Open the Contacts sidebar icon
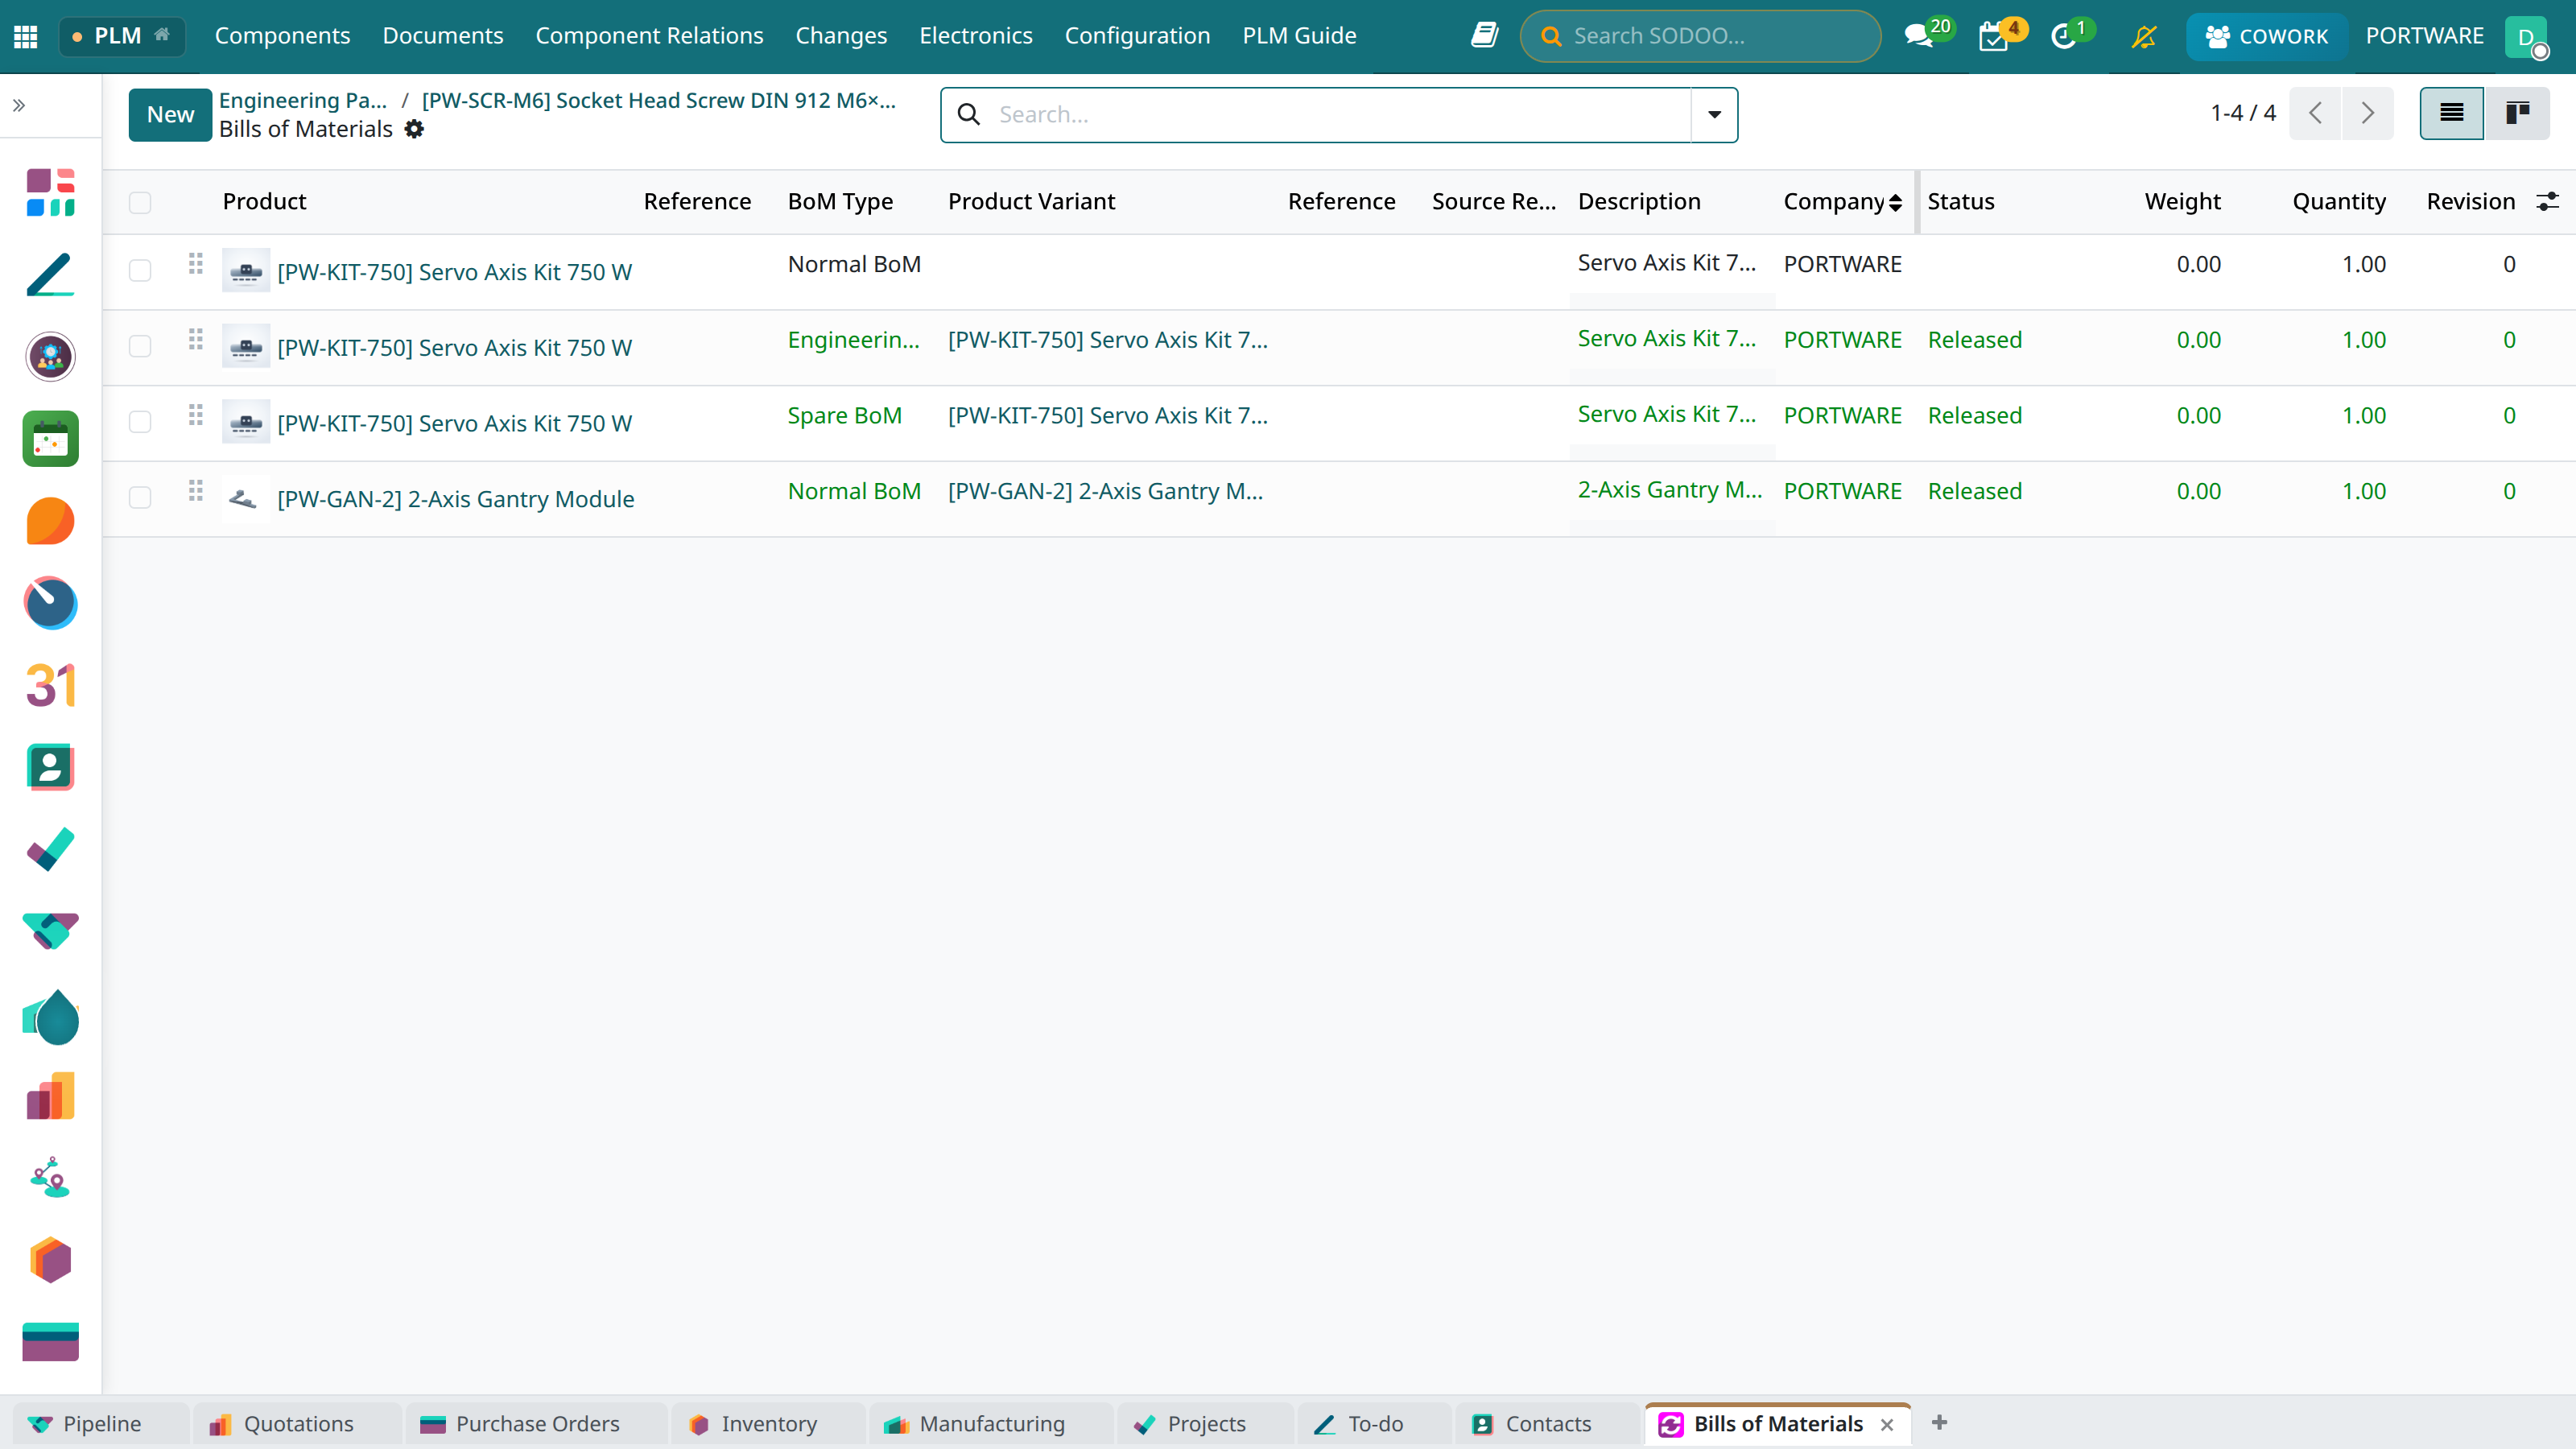Viewport: 2576px width, 1449px height. [x=51, y=767]
